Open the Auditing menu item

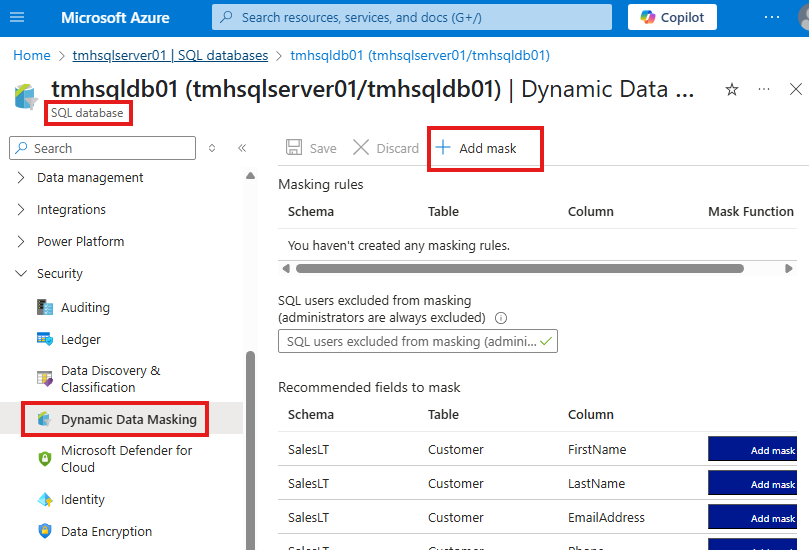click(85, 308)
